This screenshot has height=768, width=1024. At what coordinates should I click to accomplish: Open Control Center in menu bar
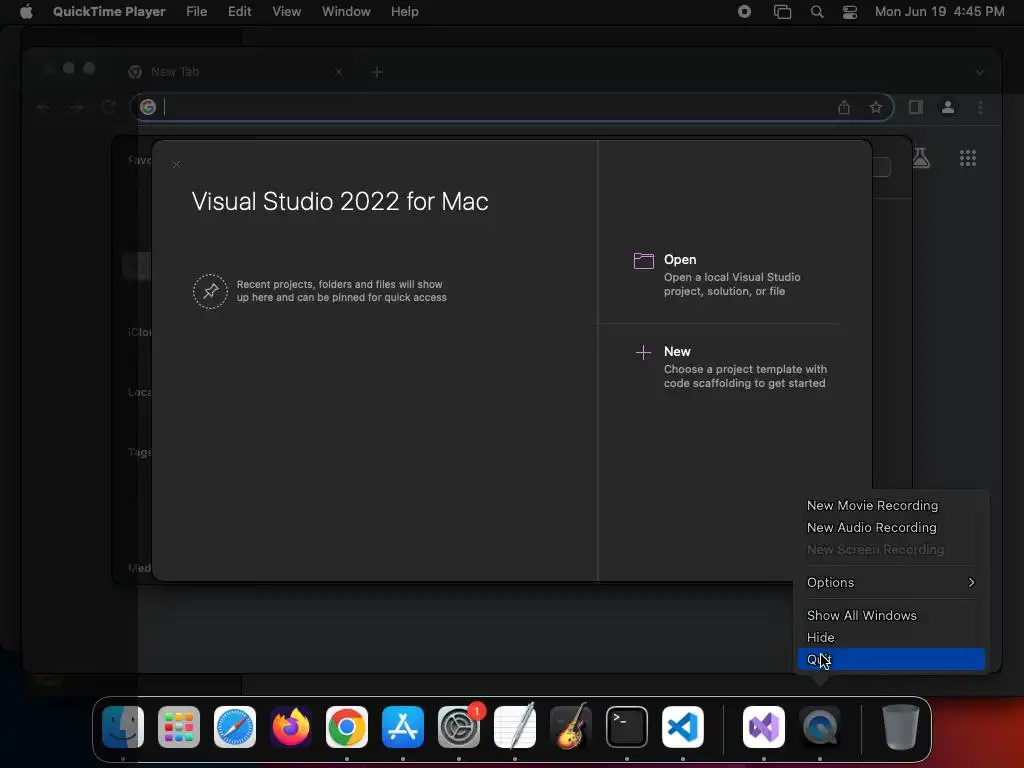point(850,12)
